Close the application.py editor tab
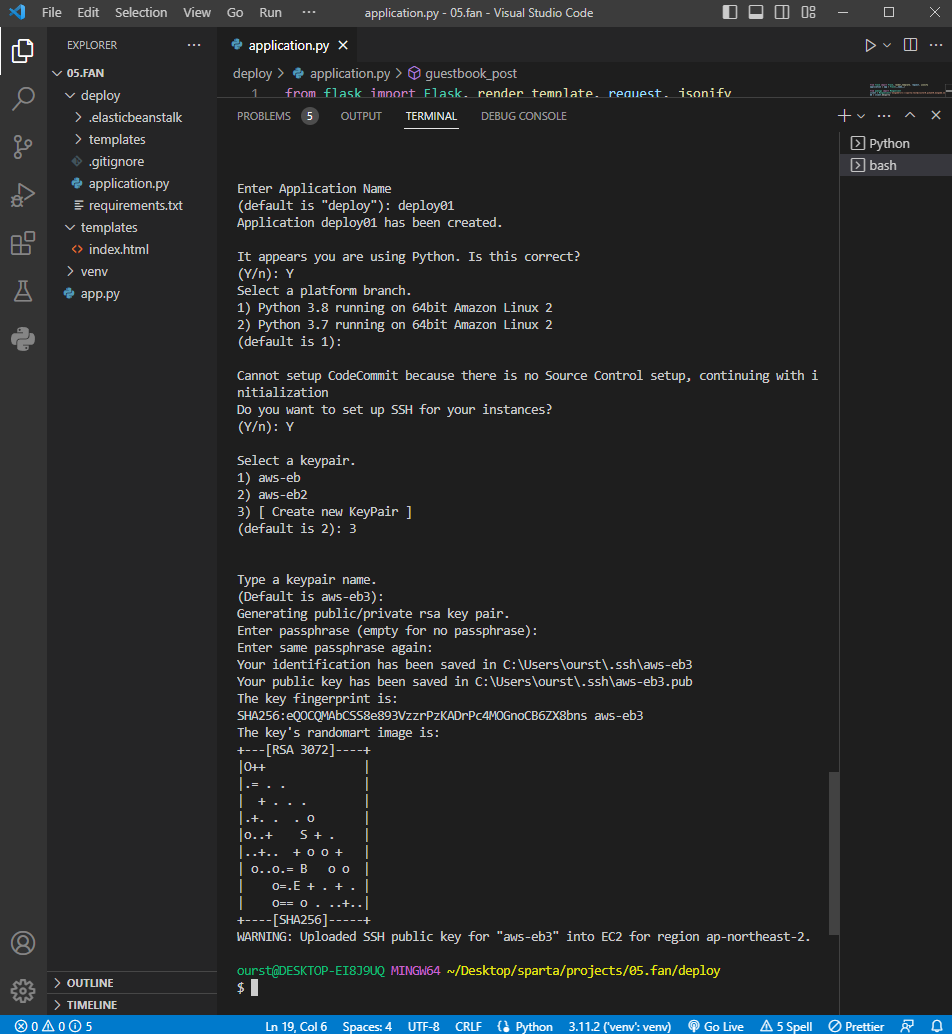This screenshot has height=1034, width=952. (x=343, y=46)
